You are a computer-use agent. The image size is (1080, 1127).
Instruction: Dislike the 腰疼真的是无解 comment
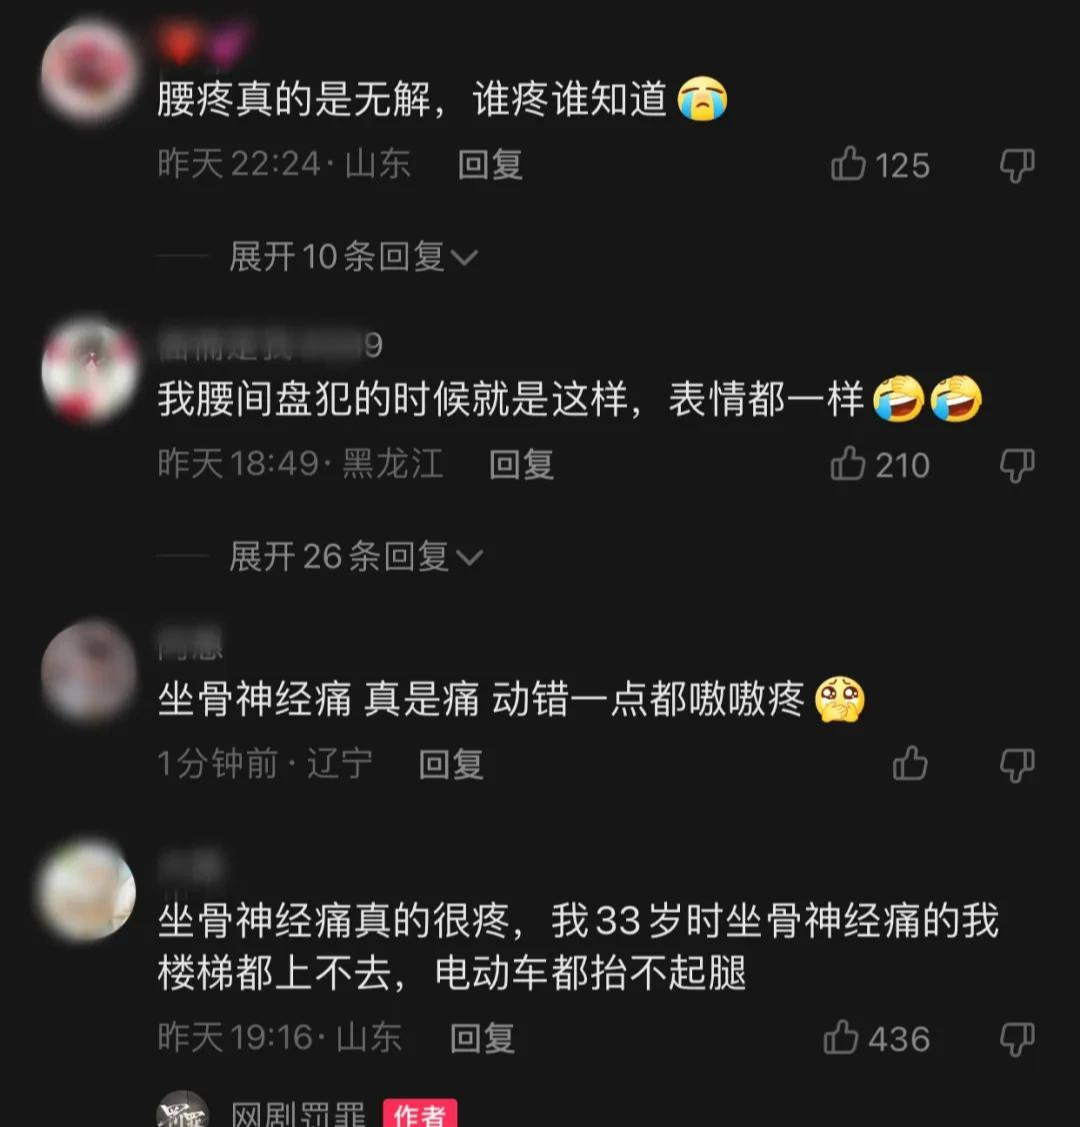1017,165
